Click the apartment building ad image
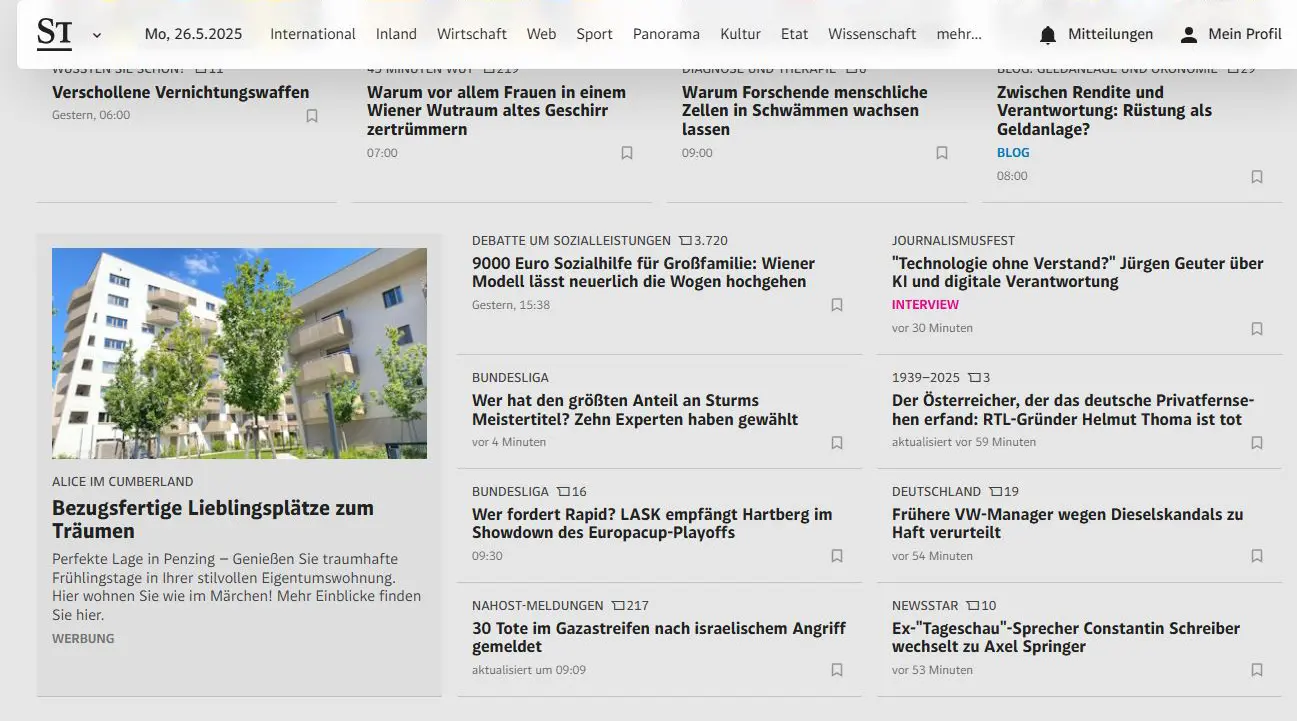Viewport: 1297px width, 721px height. coord(239,353)
